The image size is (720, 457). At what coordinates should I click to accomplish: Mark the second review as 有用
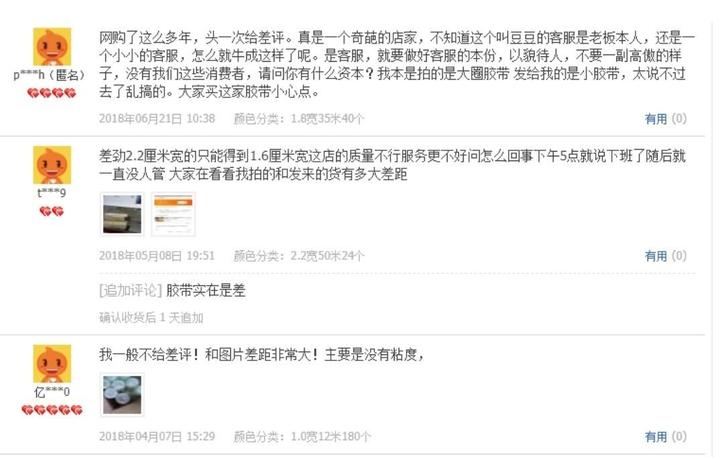click(x=656, y=256)
